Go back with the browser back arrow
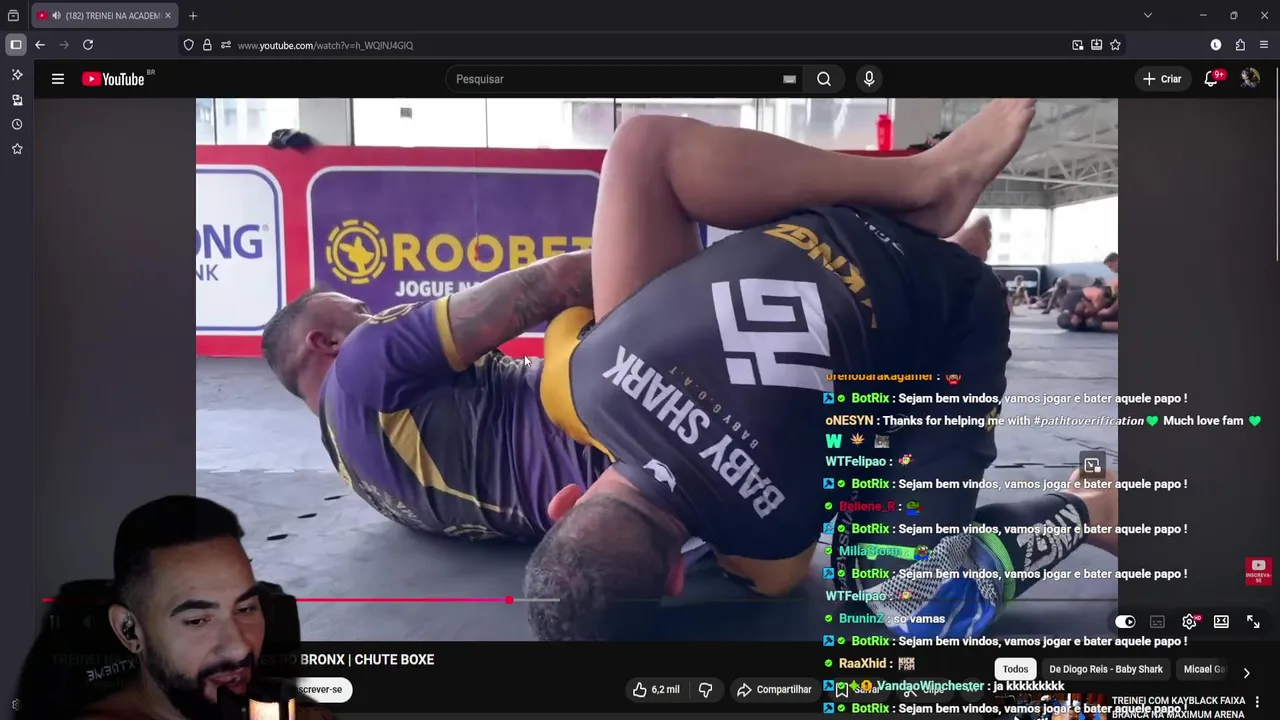This screenshot has width=1280, height=720. [40, 45]
